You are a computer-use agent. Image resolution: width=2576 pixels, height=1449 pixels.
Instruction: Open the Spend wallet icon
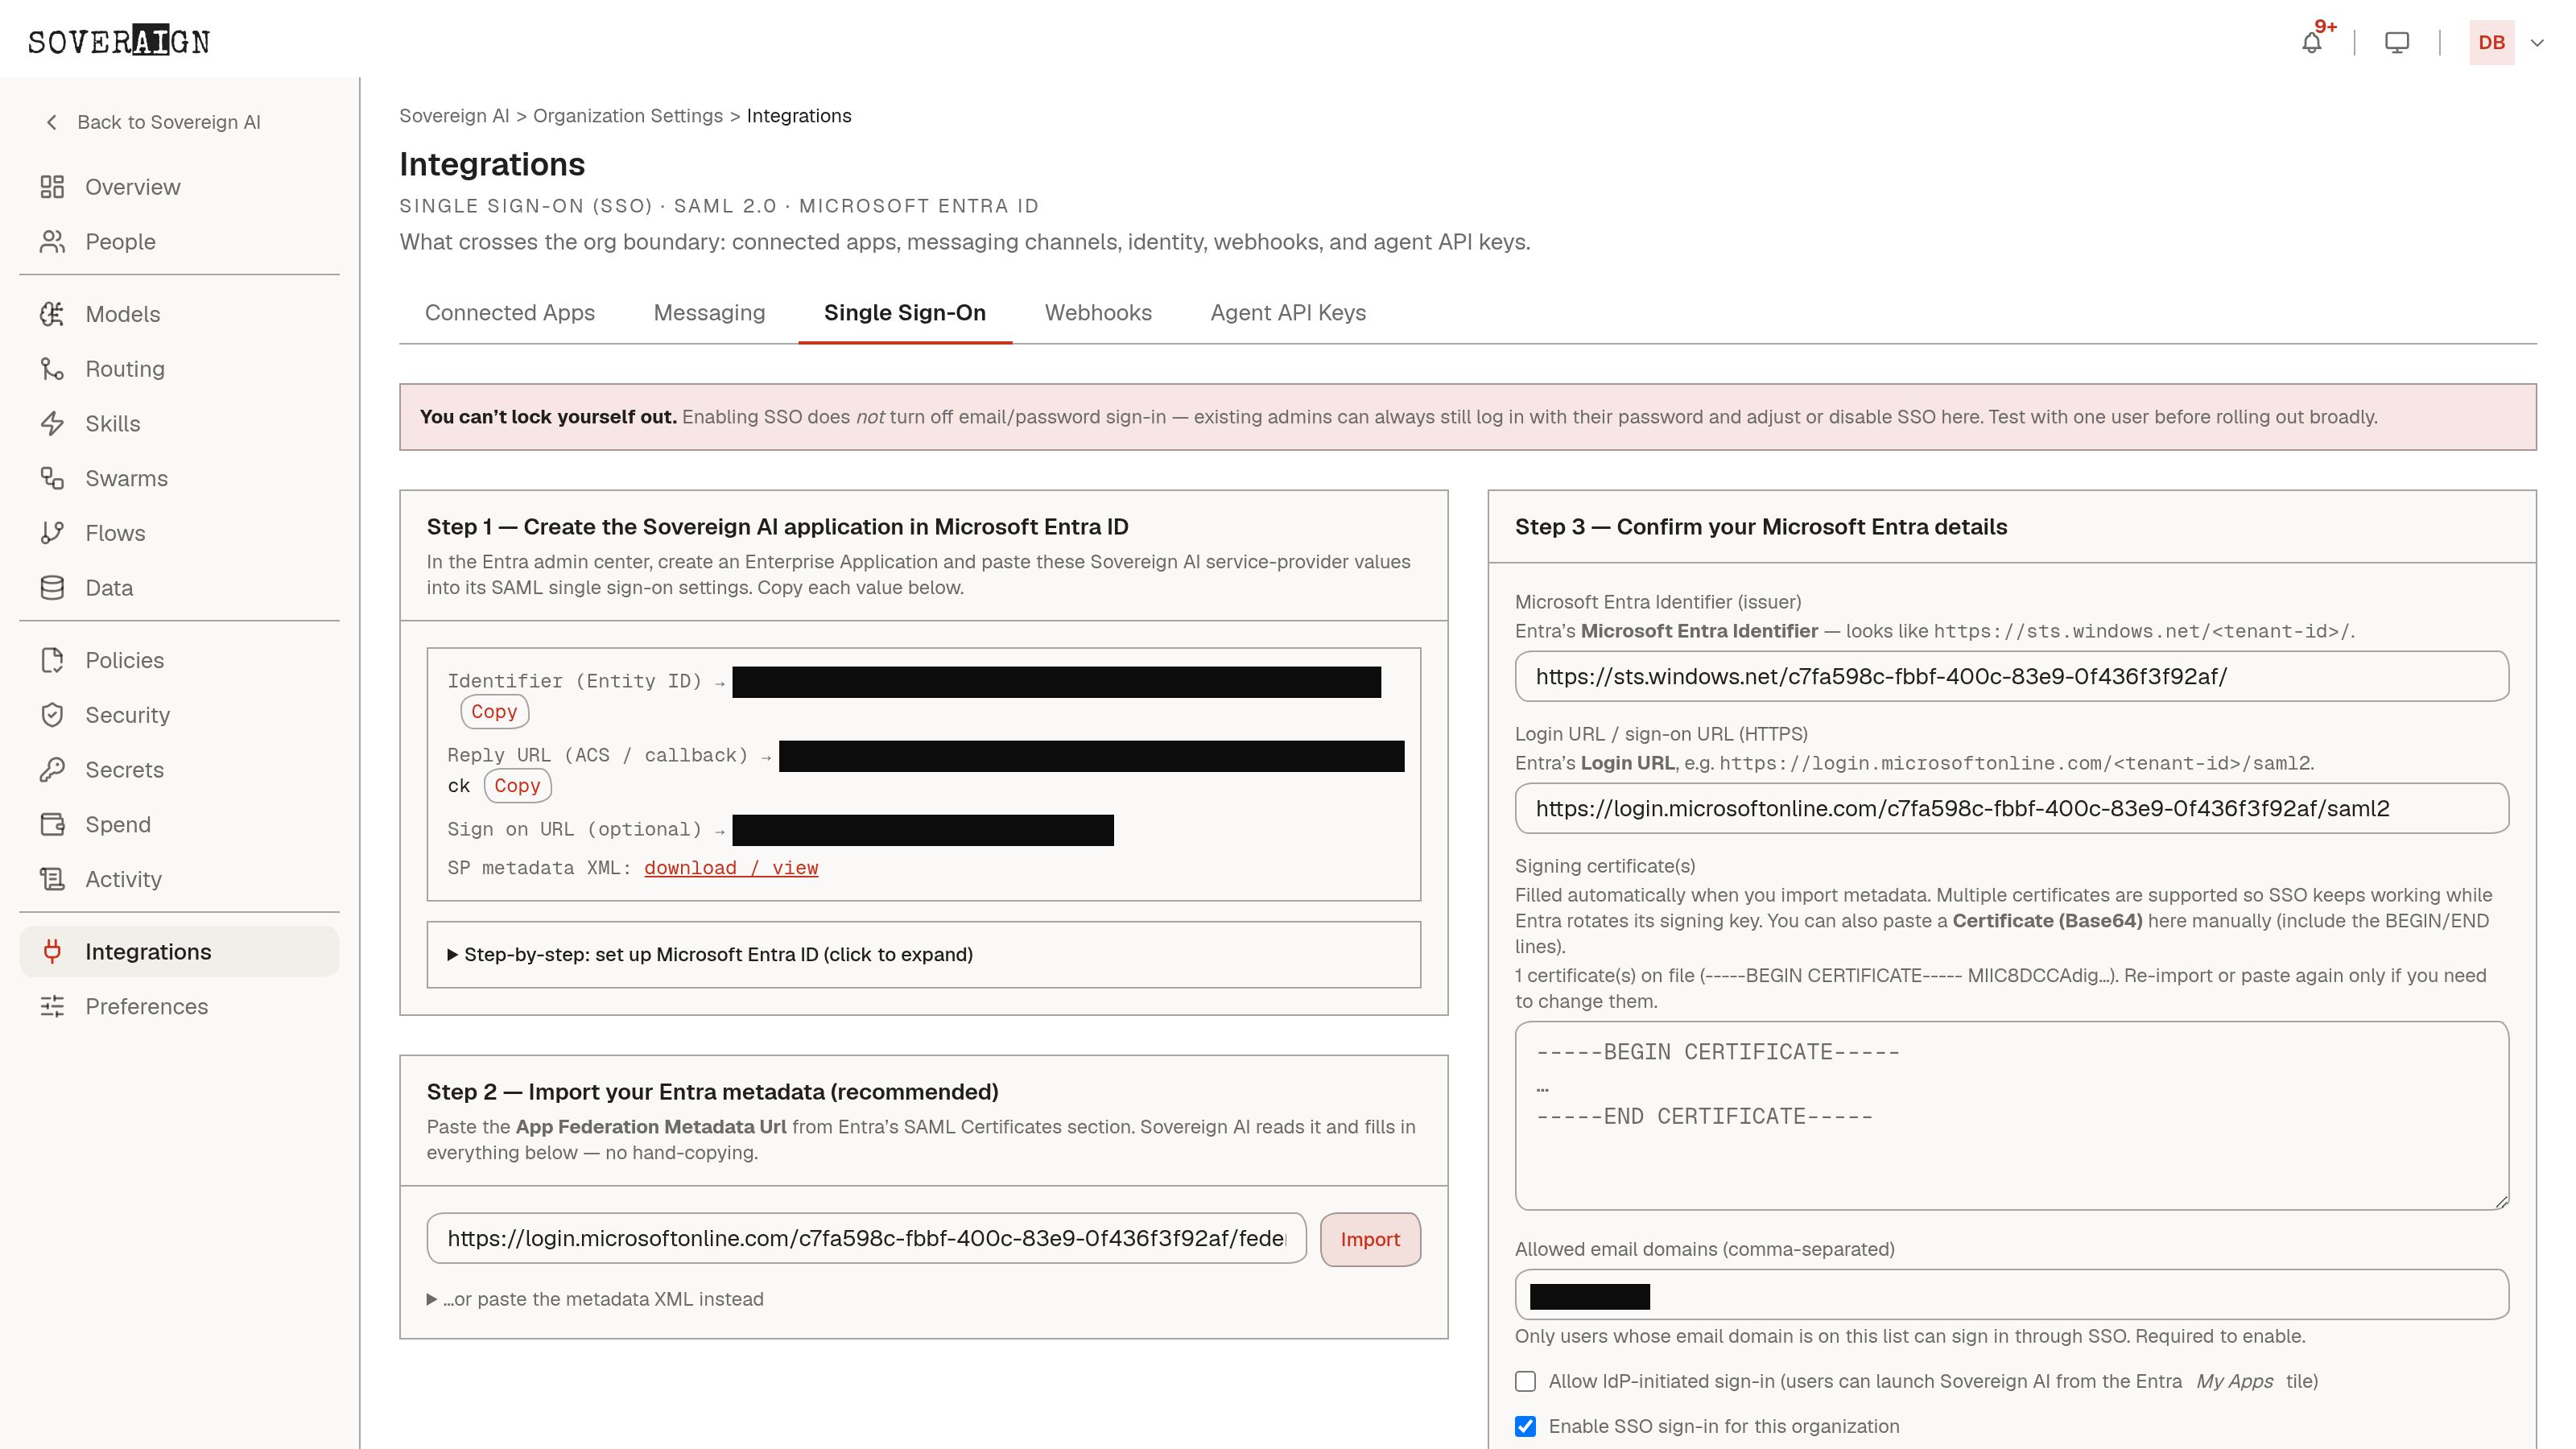pyautogui.click(x=52, y=824)
